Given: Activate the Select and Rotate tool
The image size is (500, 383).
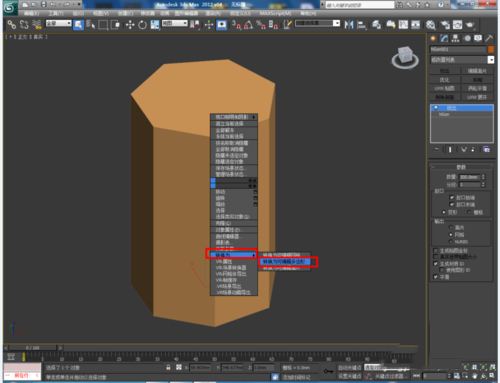Looking at the screenshot, I should tap(142, 25).
